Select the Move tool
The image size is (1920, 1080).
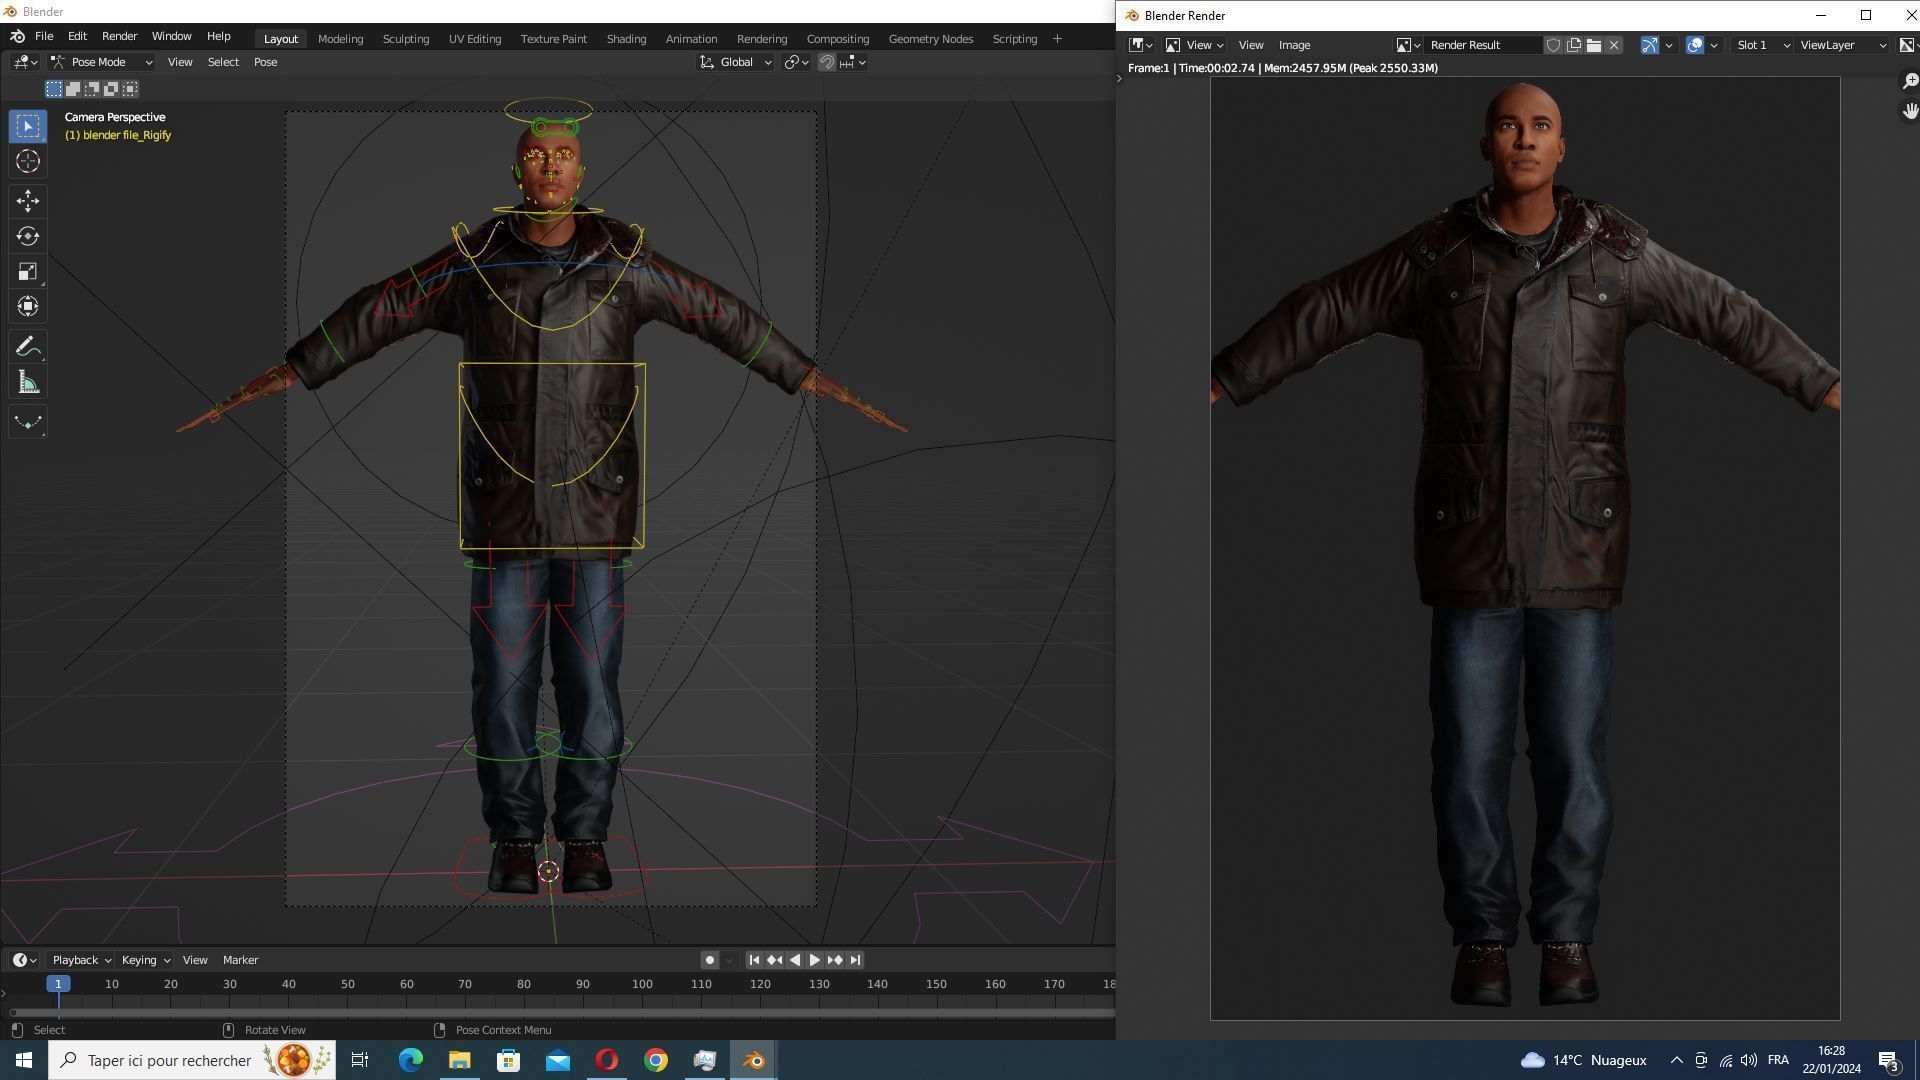point(28,201)
